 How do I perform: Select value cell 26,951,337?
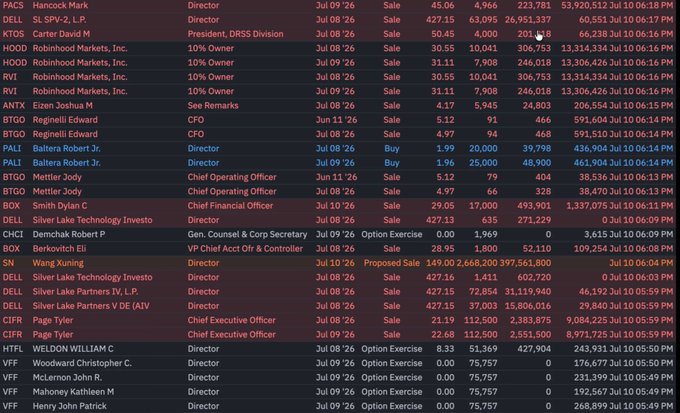pos(528,20)
